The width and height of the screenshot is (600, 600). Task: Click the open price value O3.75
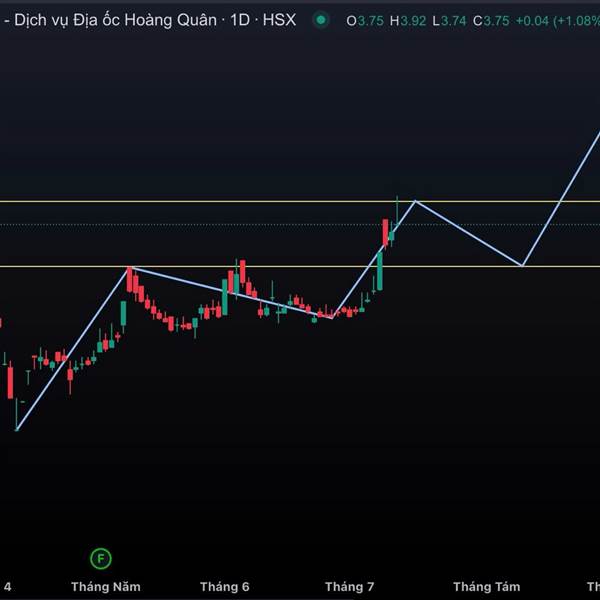365,21
